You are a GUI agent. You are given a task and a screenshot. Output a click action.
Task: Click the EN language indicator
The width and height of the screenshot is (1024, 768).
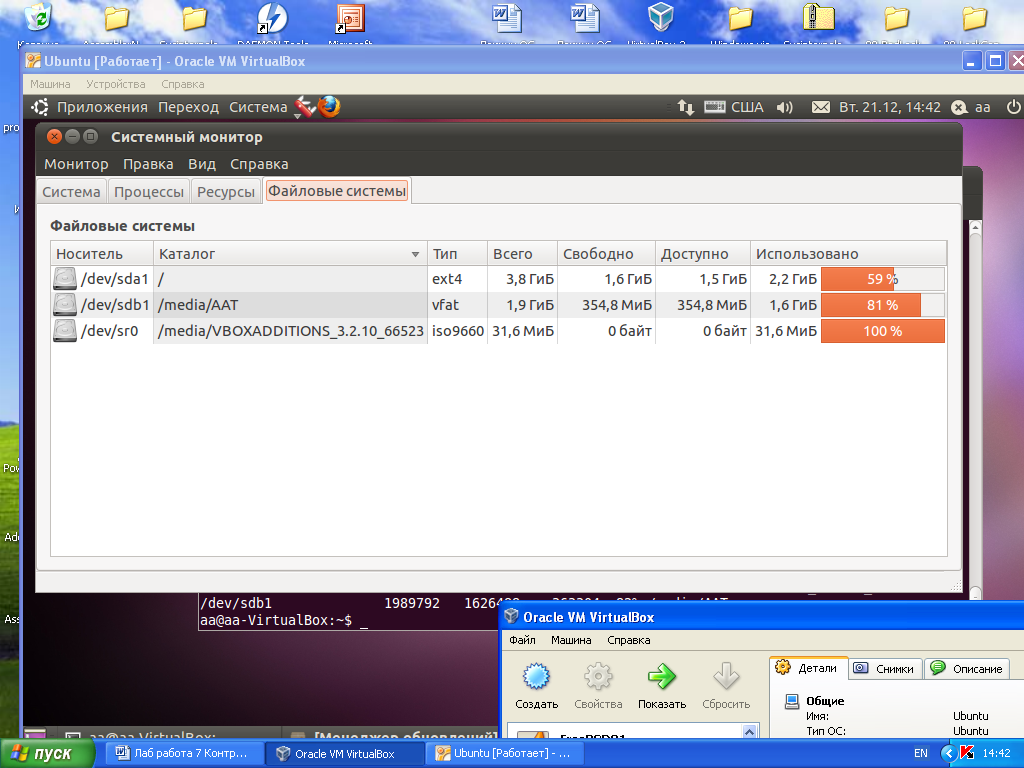pos(921,753)
